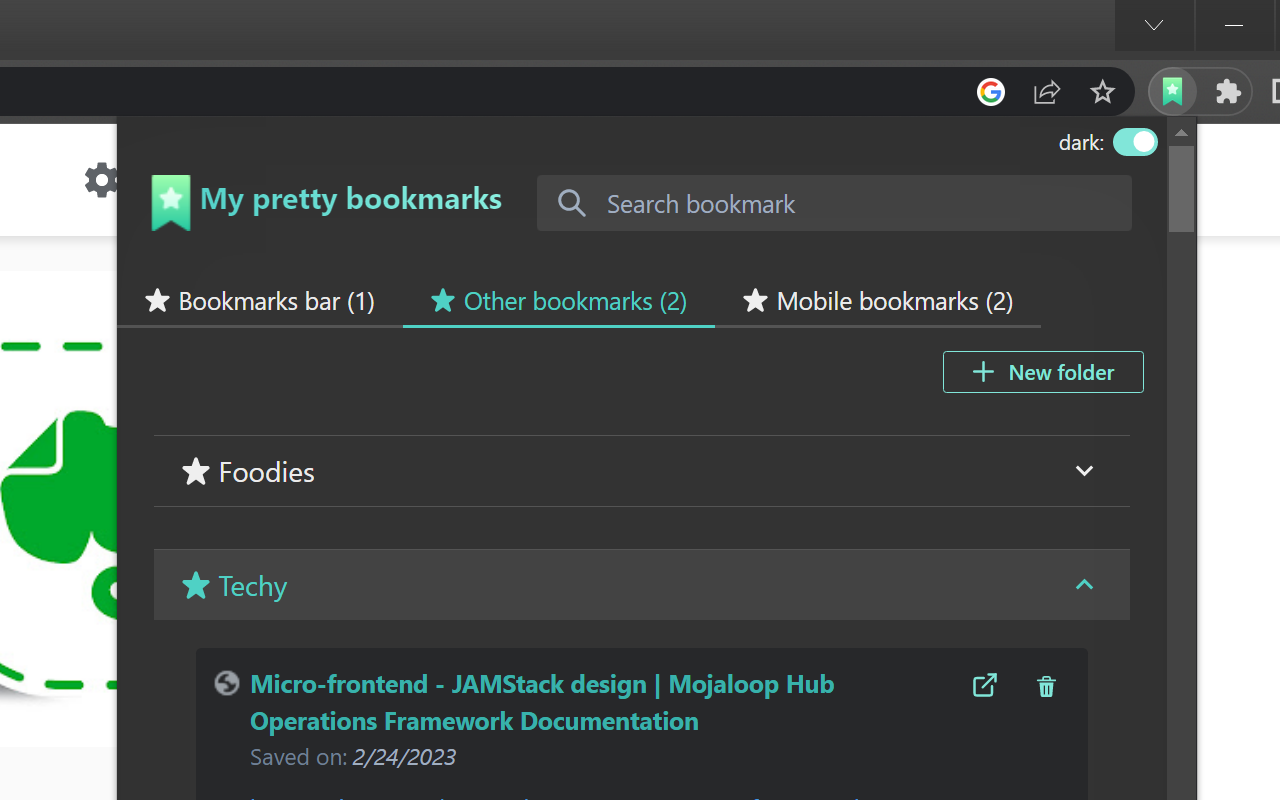Click the share icon in the address bar

(x=1046, y=91)
